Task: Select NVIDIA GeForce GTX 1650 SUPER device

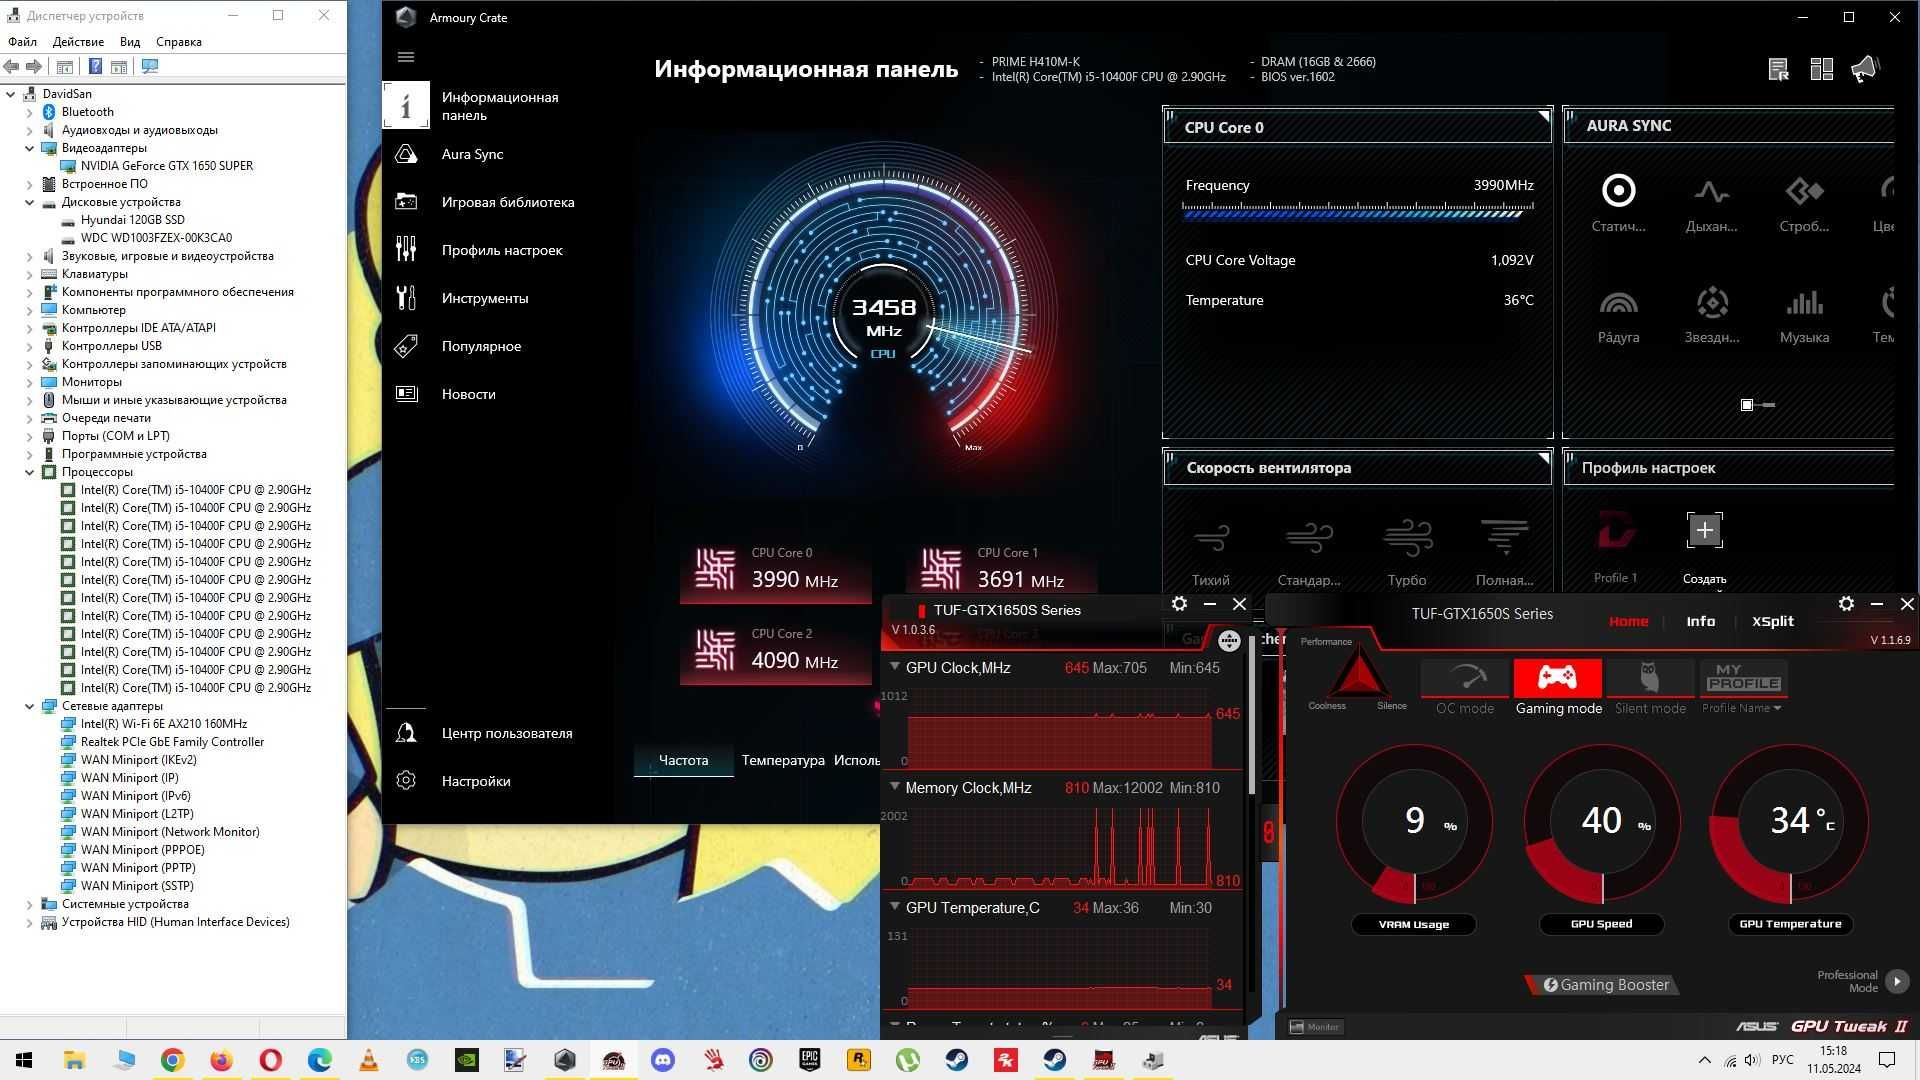Action: click(166, 166)
